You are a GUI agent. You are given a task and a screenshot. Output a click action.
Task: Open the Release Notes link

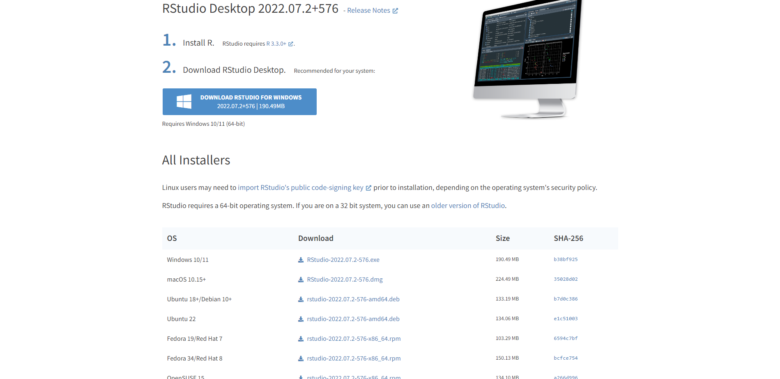[x=369, y=10]
